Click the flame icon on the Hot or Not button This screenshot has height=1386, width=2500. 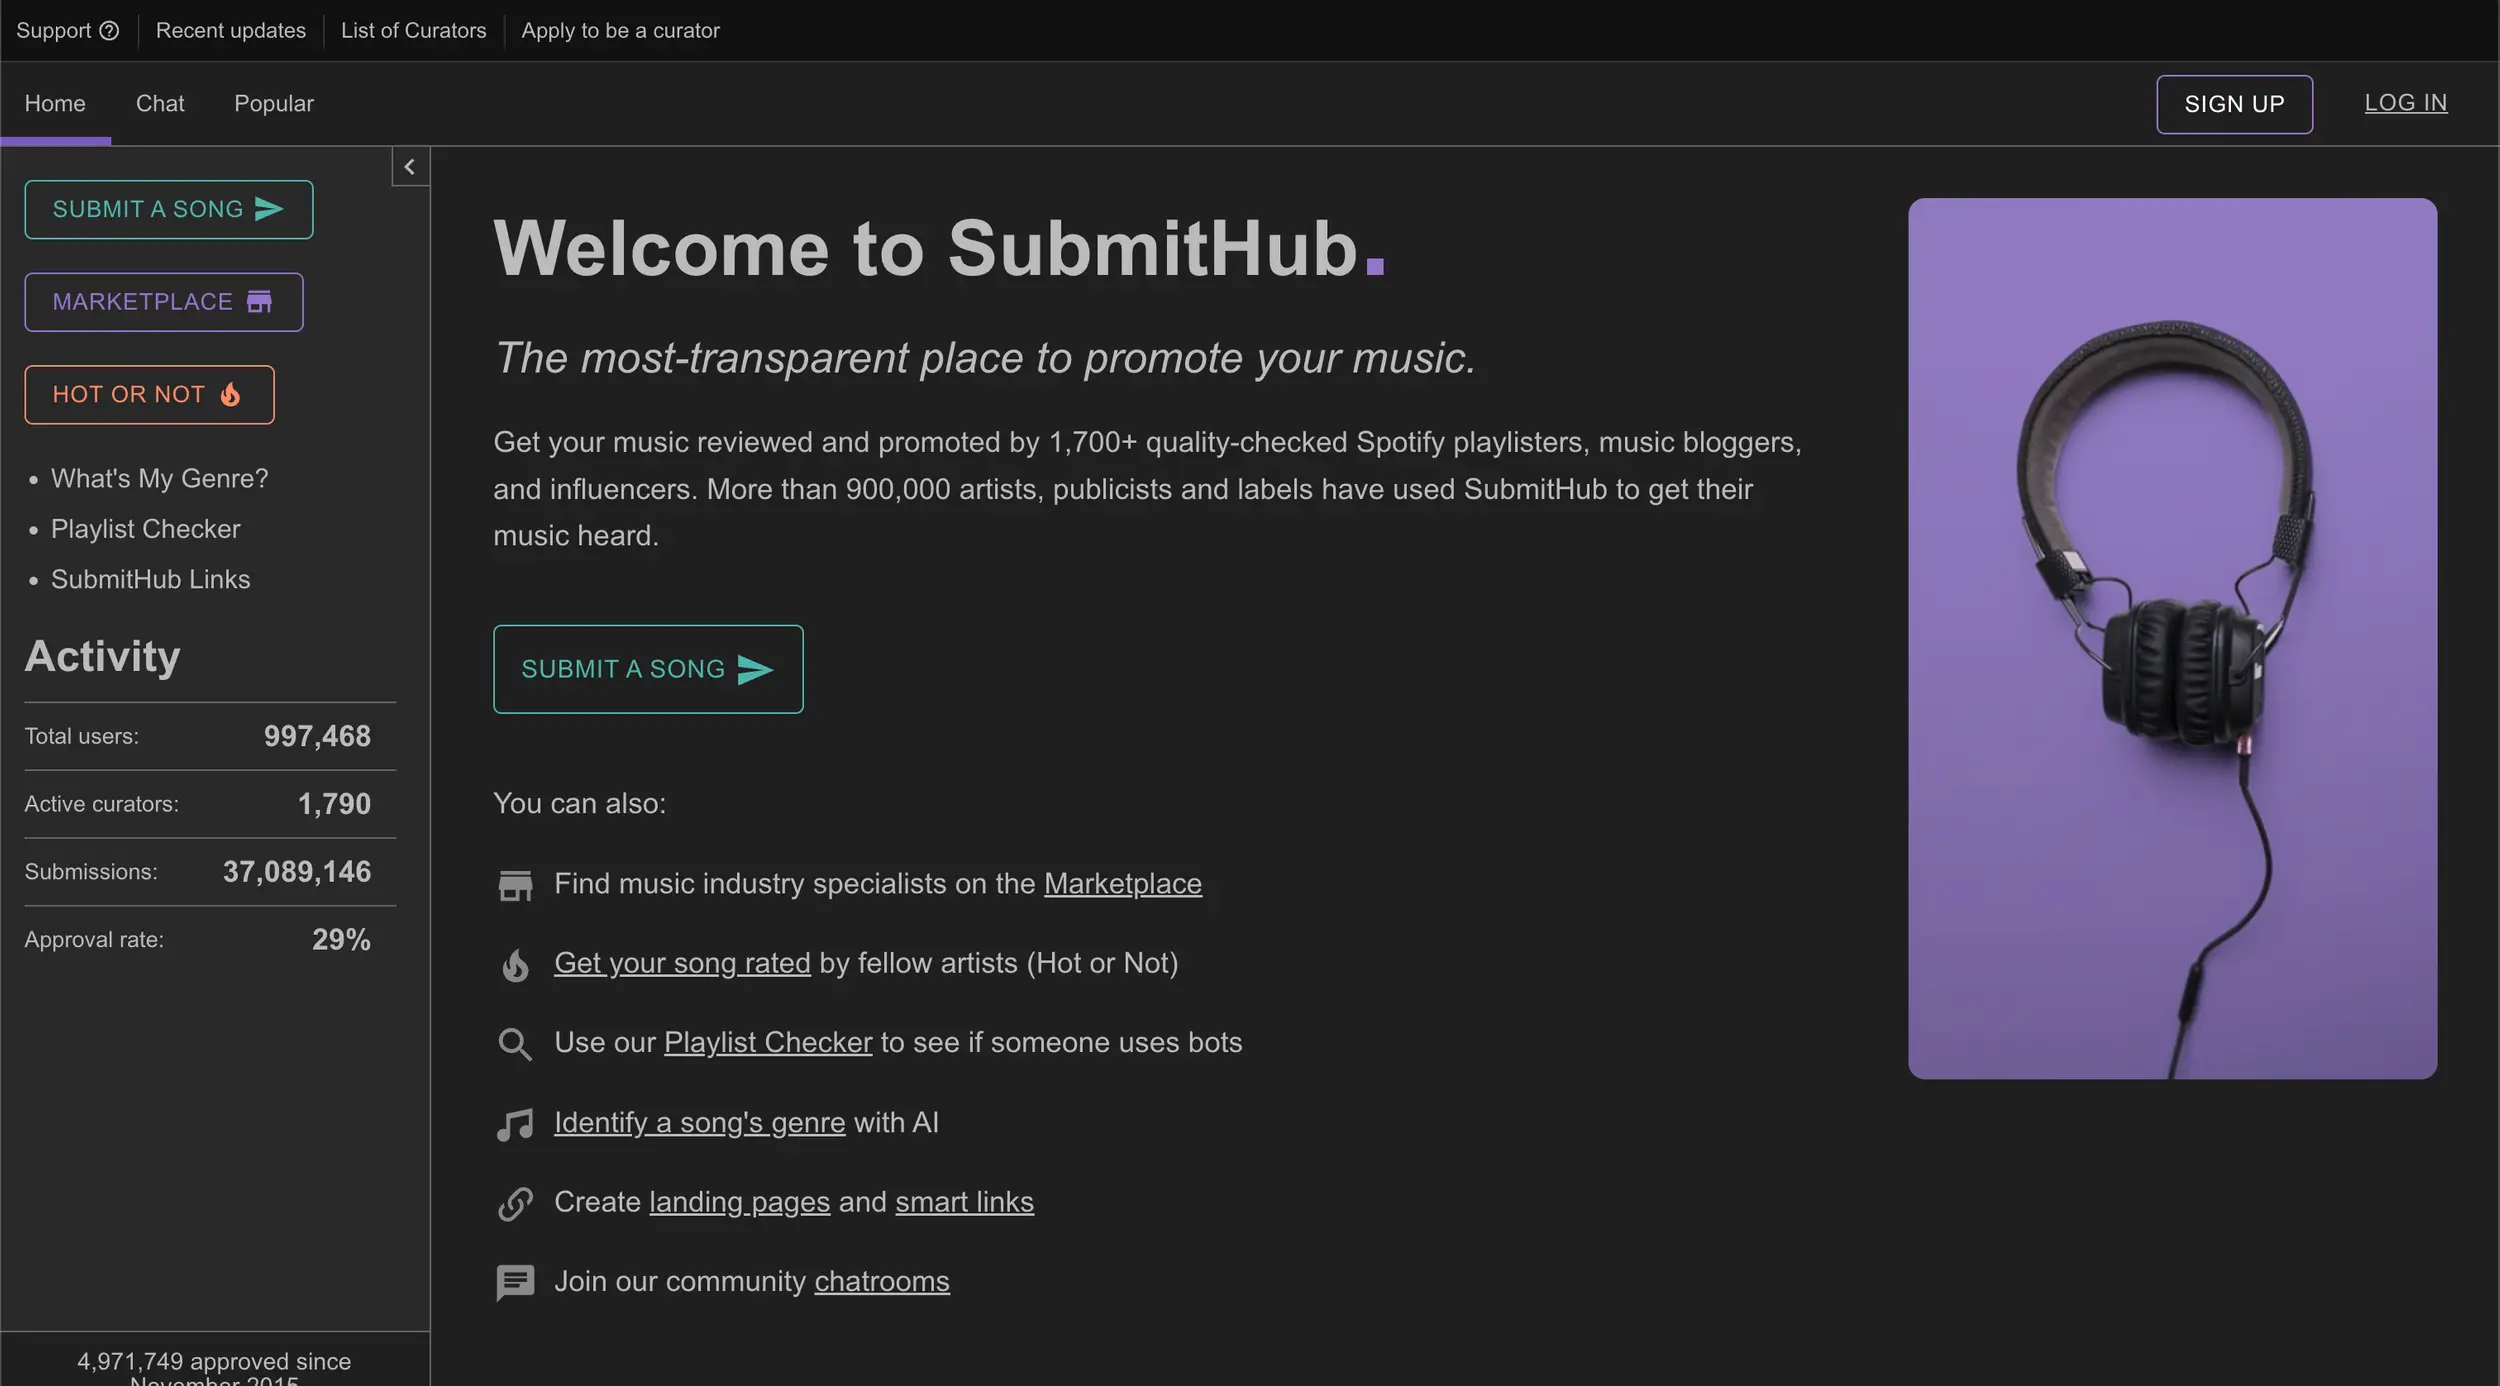pos(230,394)
